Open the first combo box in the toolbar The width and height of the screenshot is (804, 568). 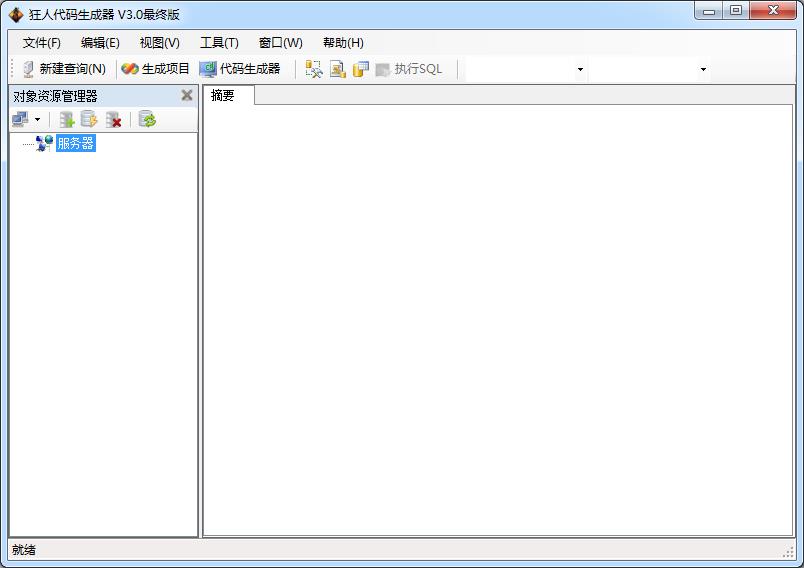[x=580, y=70]
